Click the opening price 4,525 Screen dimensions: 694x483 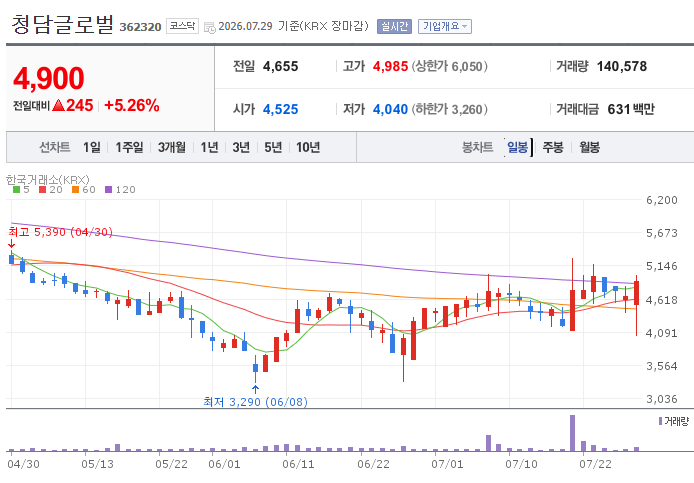tap(281, 109)
